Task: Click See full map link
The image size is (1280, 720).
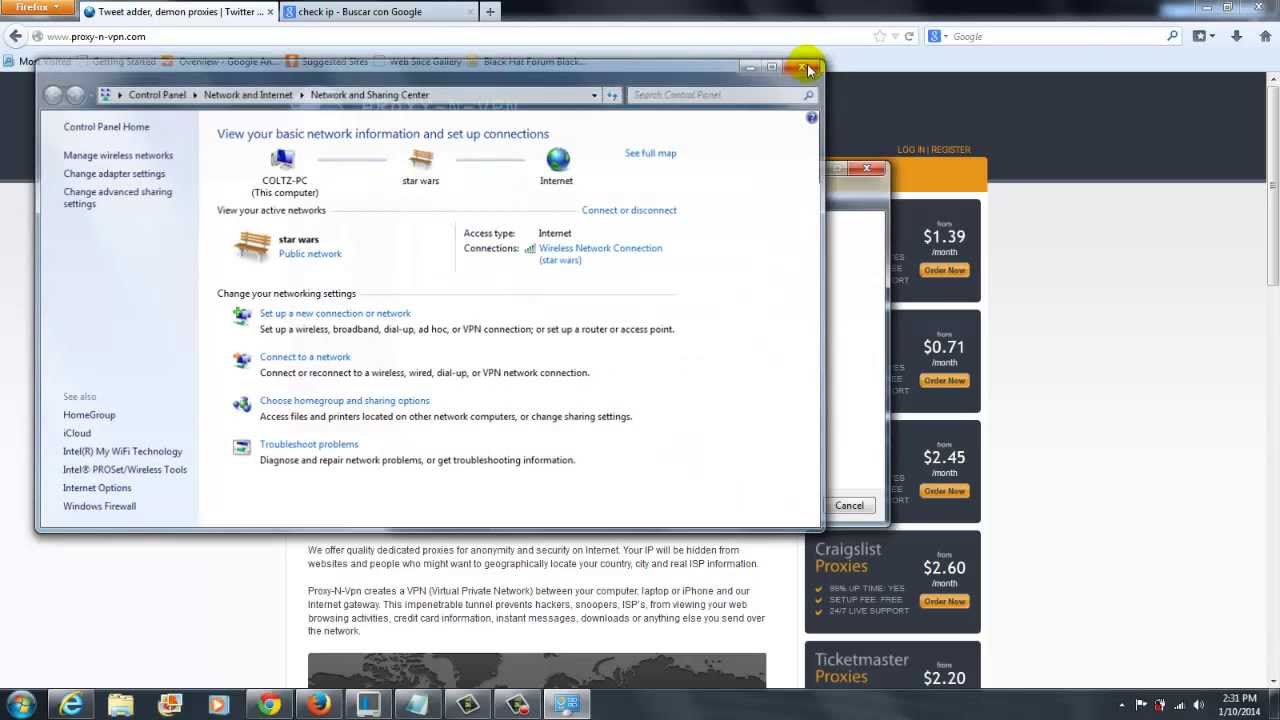Action: pyautogui.click(x=650, y=153)
